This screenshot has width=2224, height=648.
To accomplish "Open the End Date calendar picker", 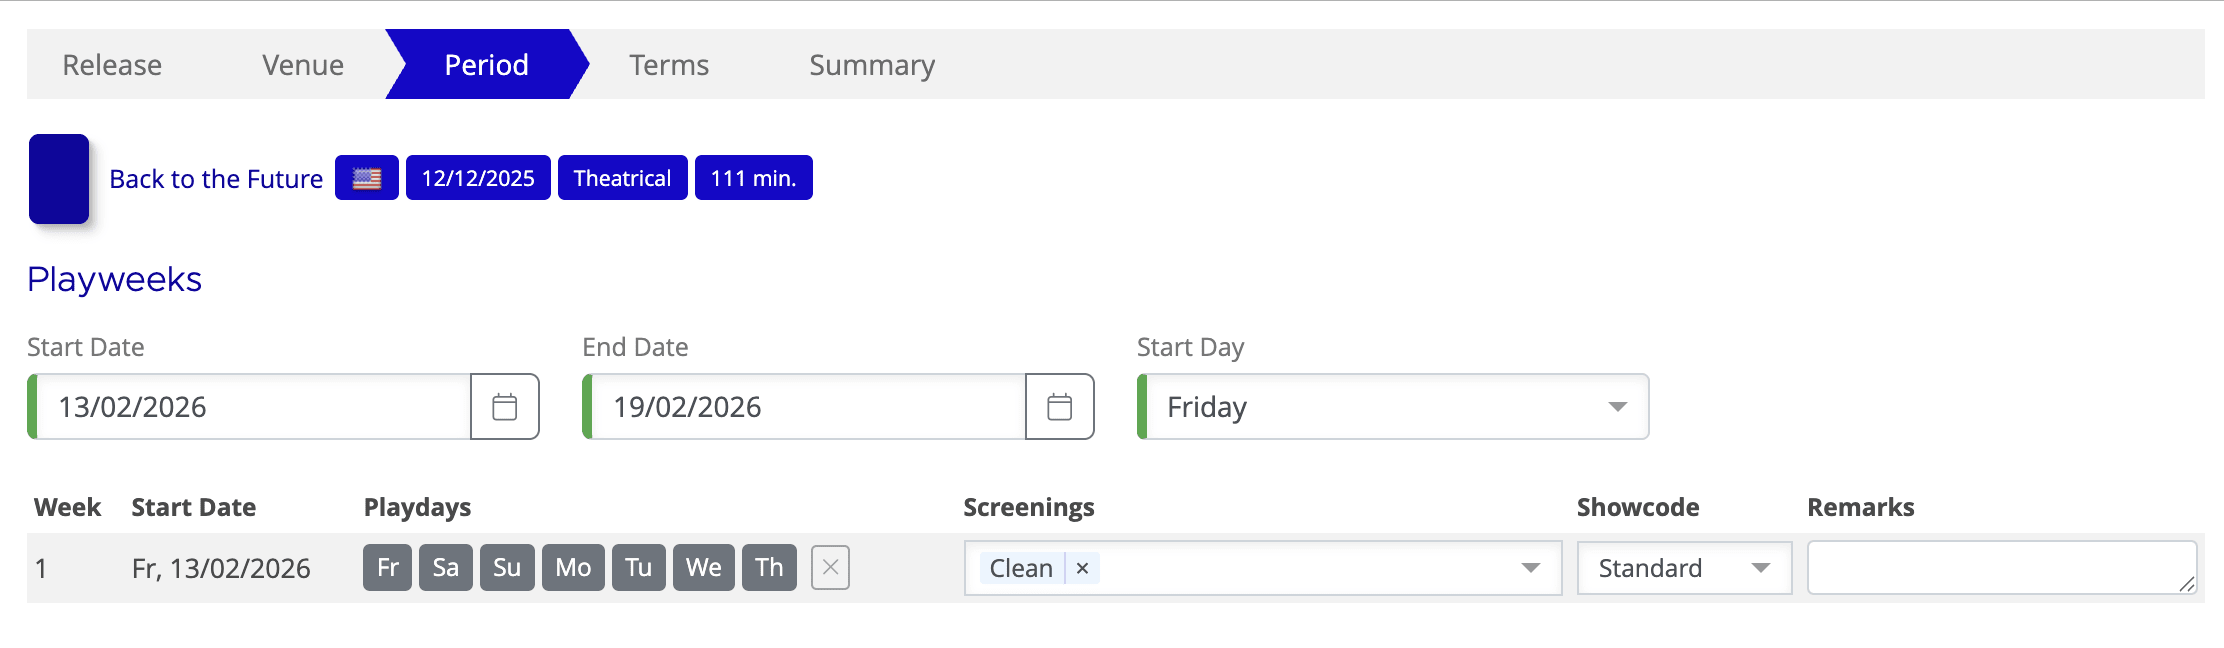I will pos(1060,406).
